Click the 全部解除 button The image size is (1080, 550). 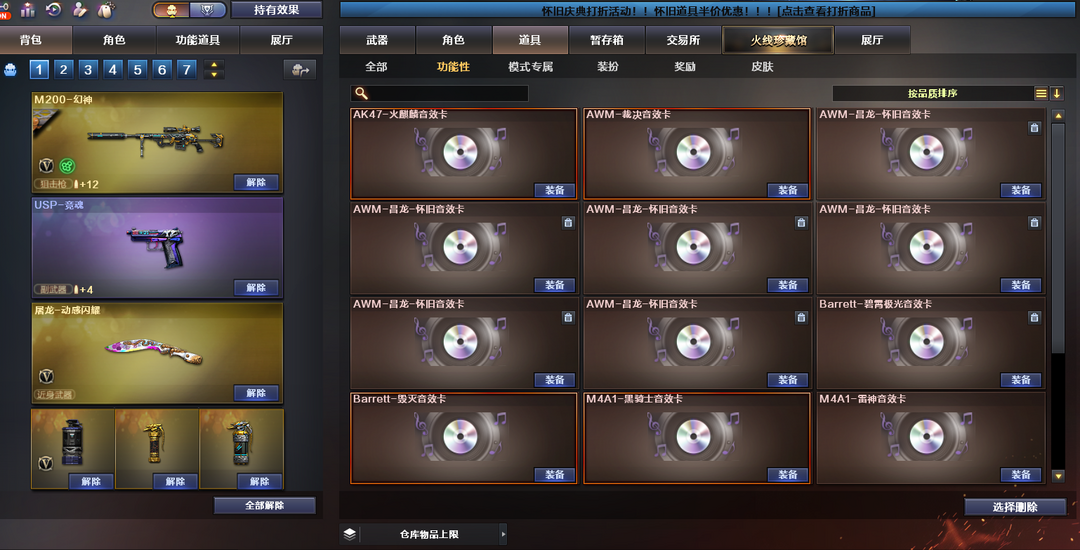(264, 505)
